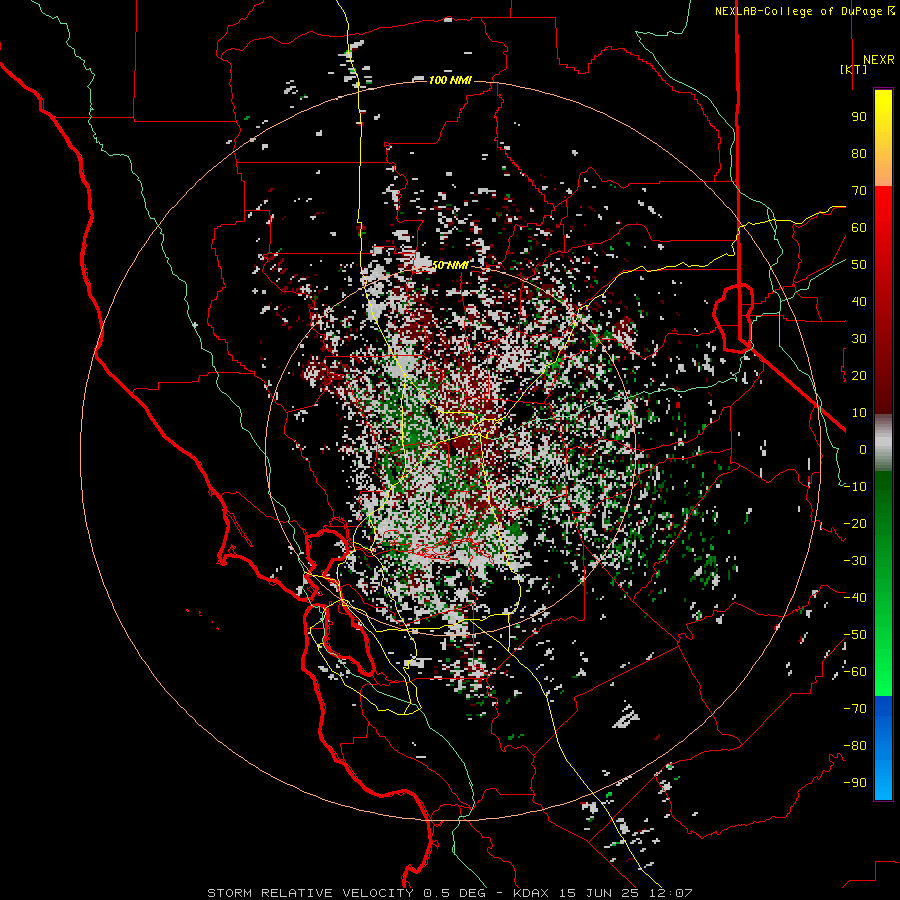
Task: Click the -40 scale value
Action: pyautogui.click(x=855, y=598)
